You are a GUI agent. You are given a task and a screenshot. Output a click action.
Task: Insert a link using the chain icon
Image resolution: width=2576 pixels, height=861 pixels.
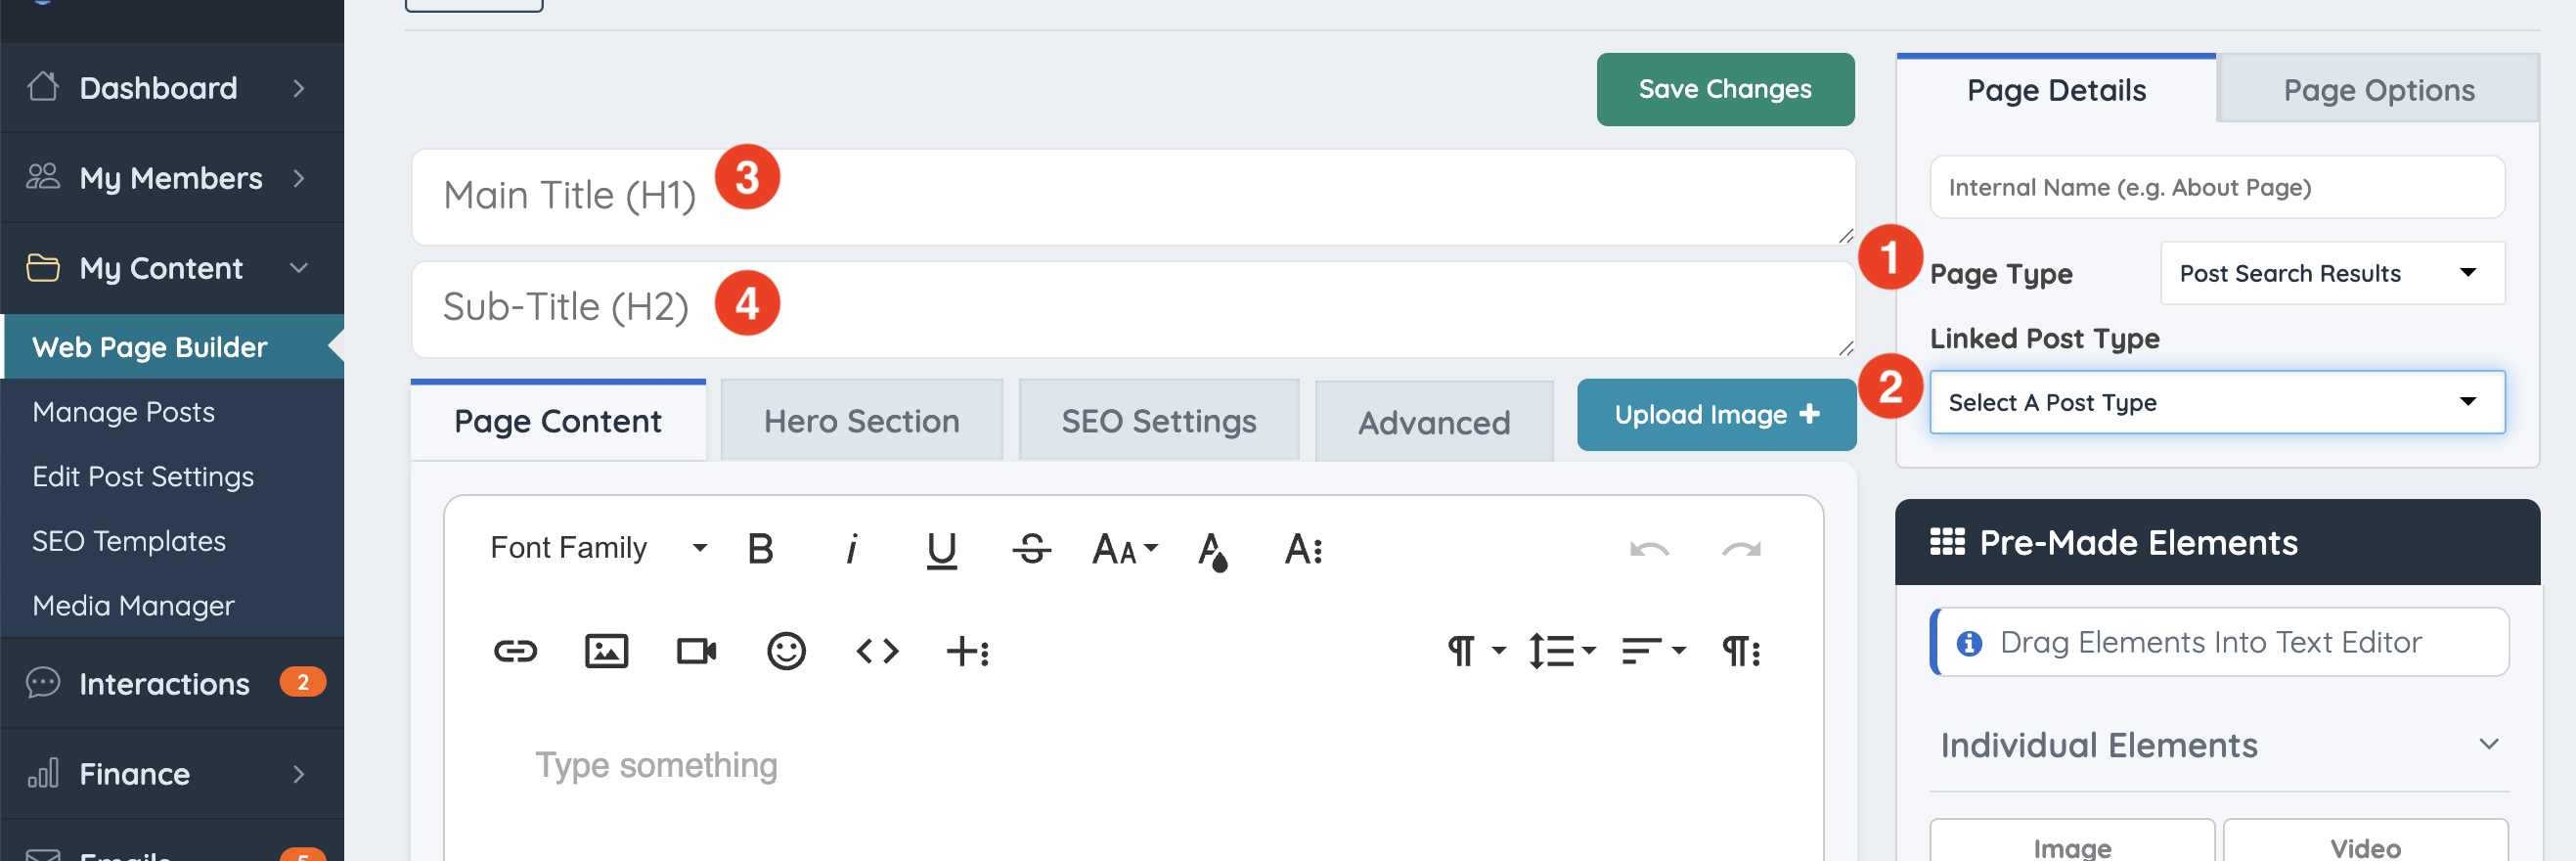click(x=516, y=651)
